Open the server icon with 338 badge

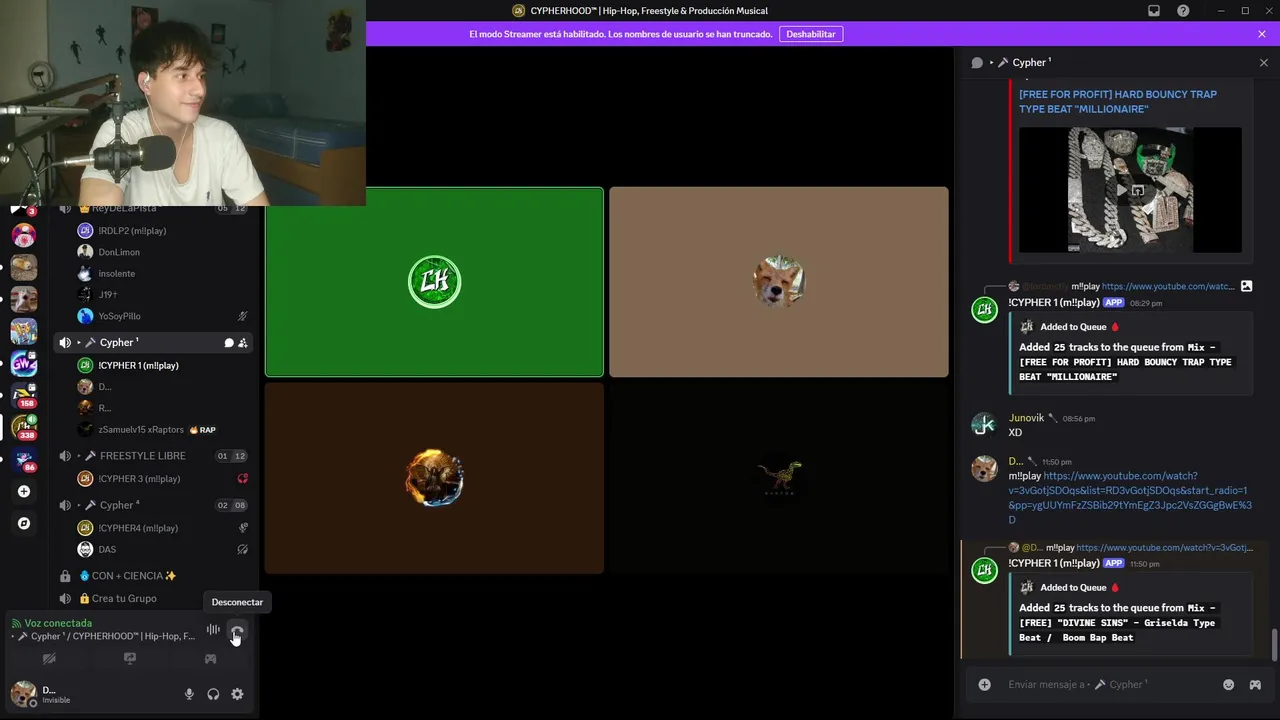click(x=24, y=427)
